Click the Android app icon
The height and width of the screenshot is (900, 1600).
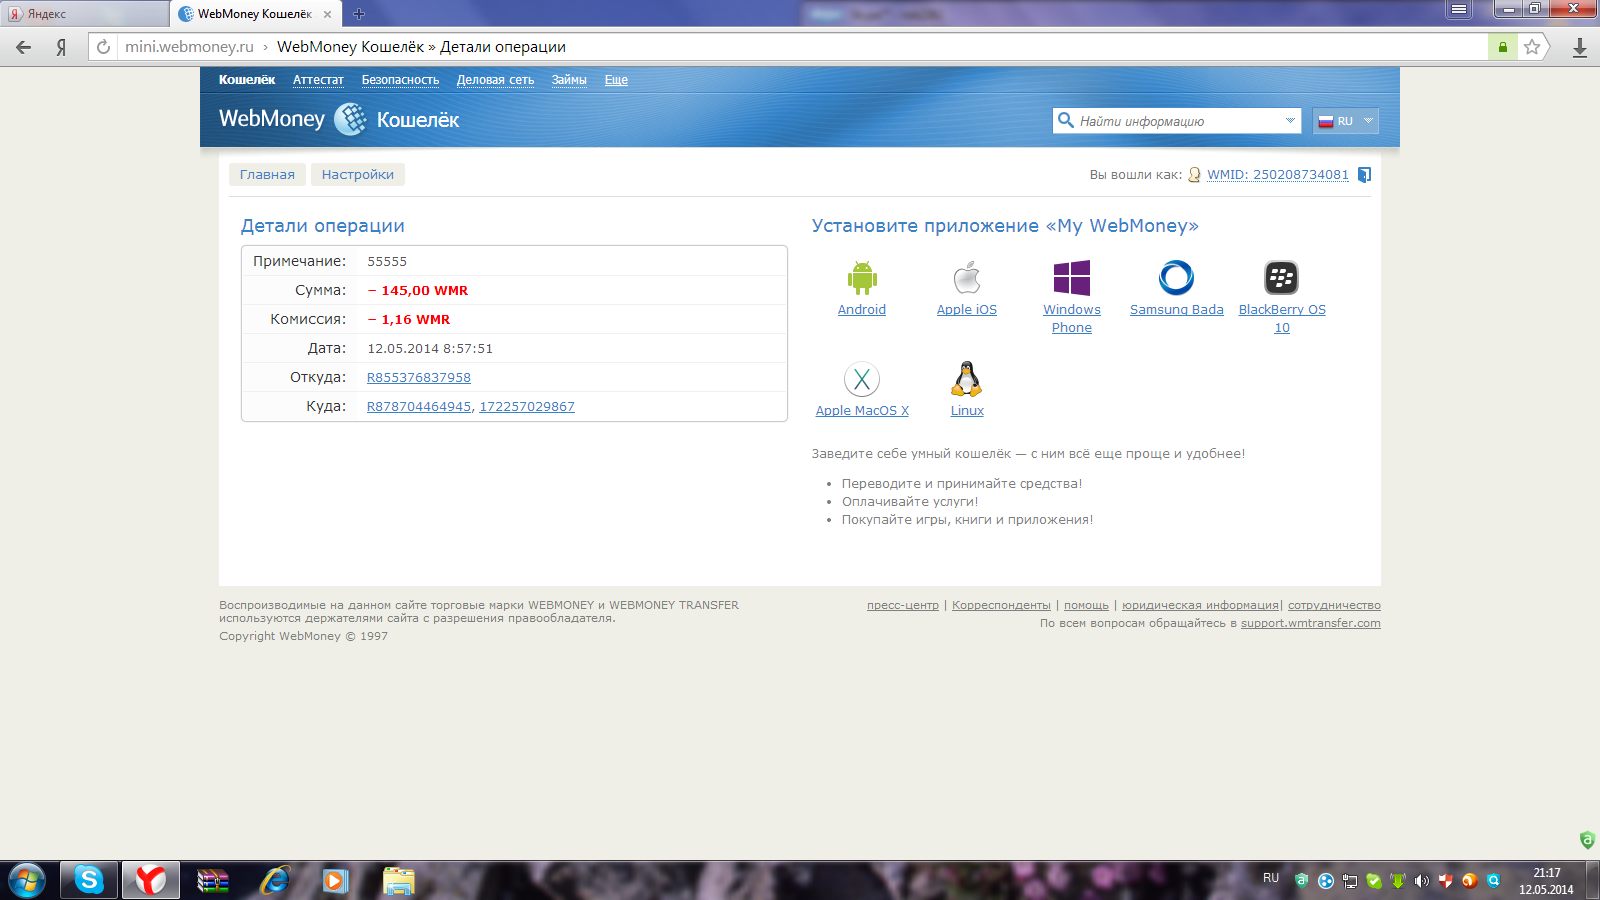862,278
